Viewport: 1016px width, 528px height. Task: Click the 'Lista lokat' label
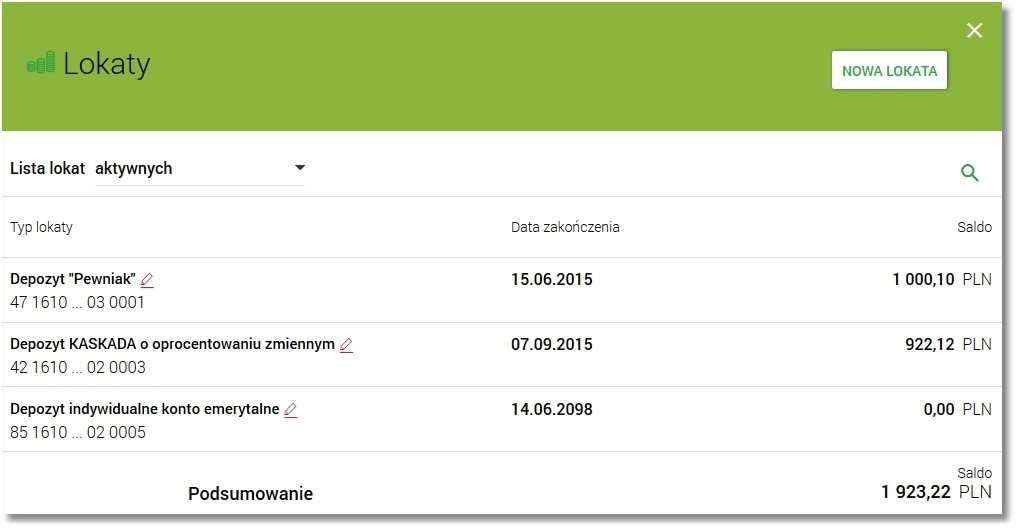(x=47, y=168)
